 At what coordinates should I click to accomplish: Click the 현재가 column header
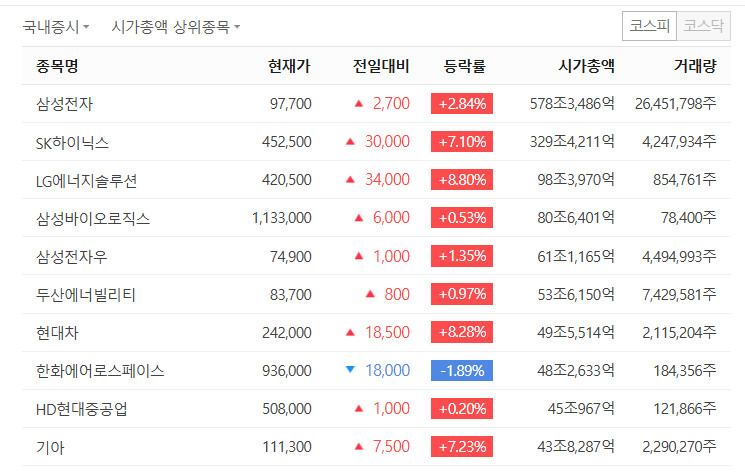pos(289,66)
